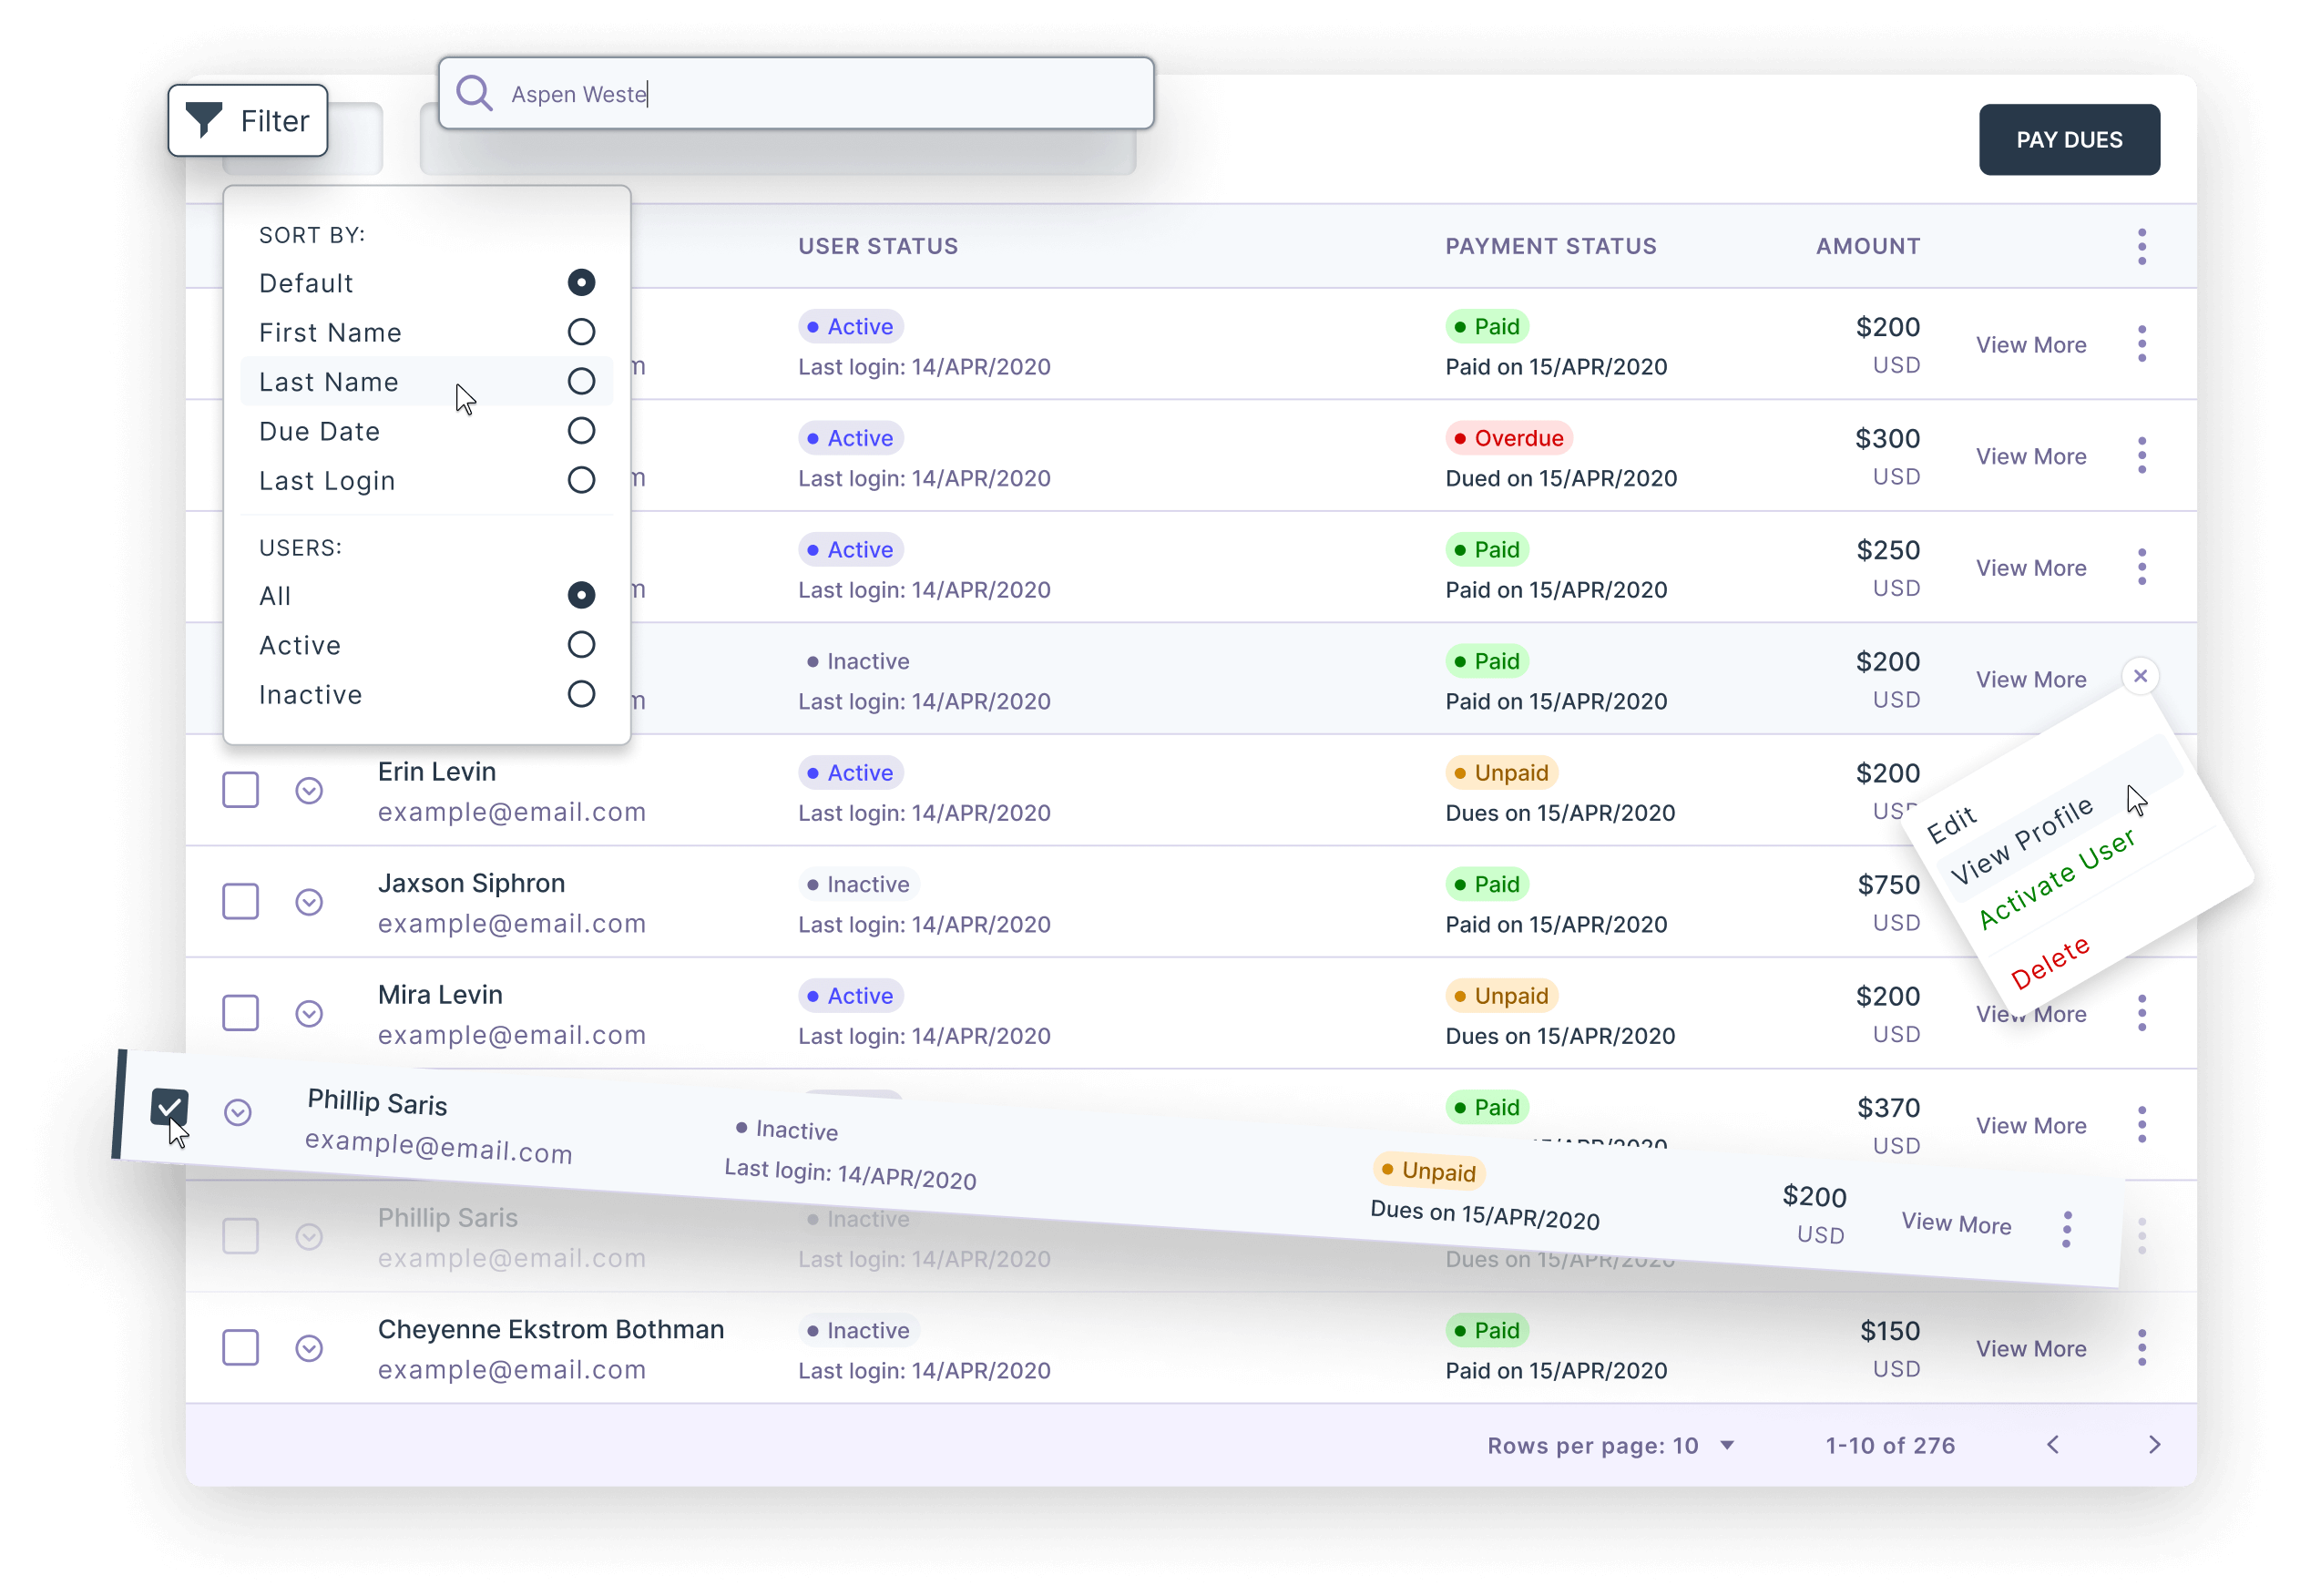The width and height of the screenshot is (2300, 1596).
Task: Check the Erin Levin row checkbox
Action: click(x=240, y=790)
